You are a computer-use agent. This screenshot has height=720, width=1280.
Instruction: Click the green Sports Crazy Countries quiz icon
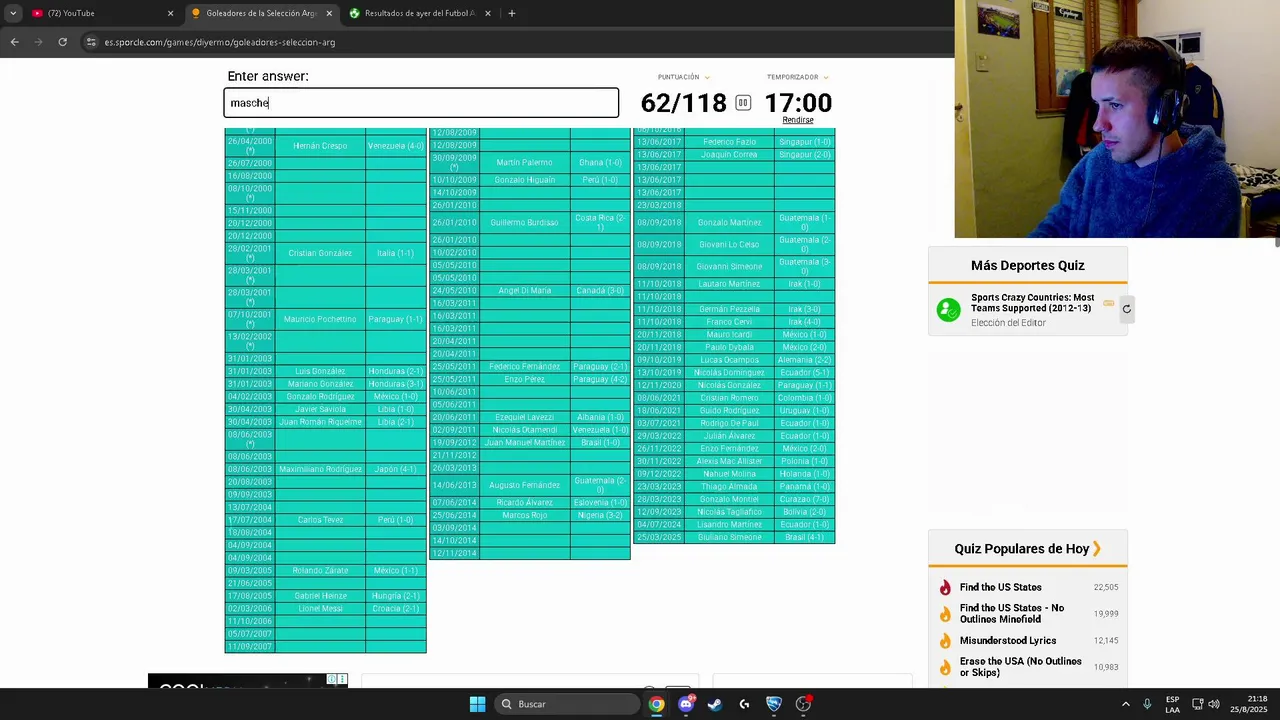tap(948, 309)
